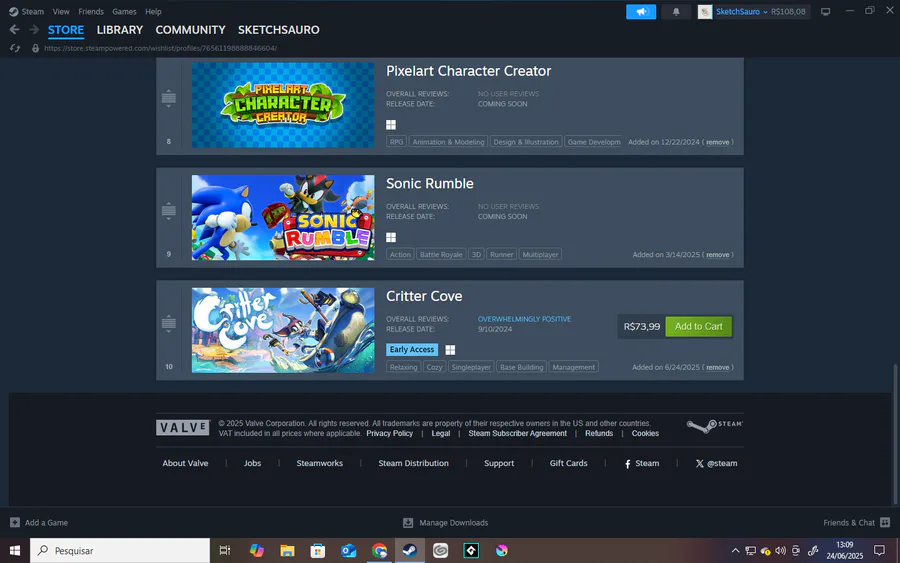Open Steam's Facebook link in footer
Screen dimensions: 900x563
pyautogui.click(x=642, y=463)
